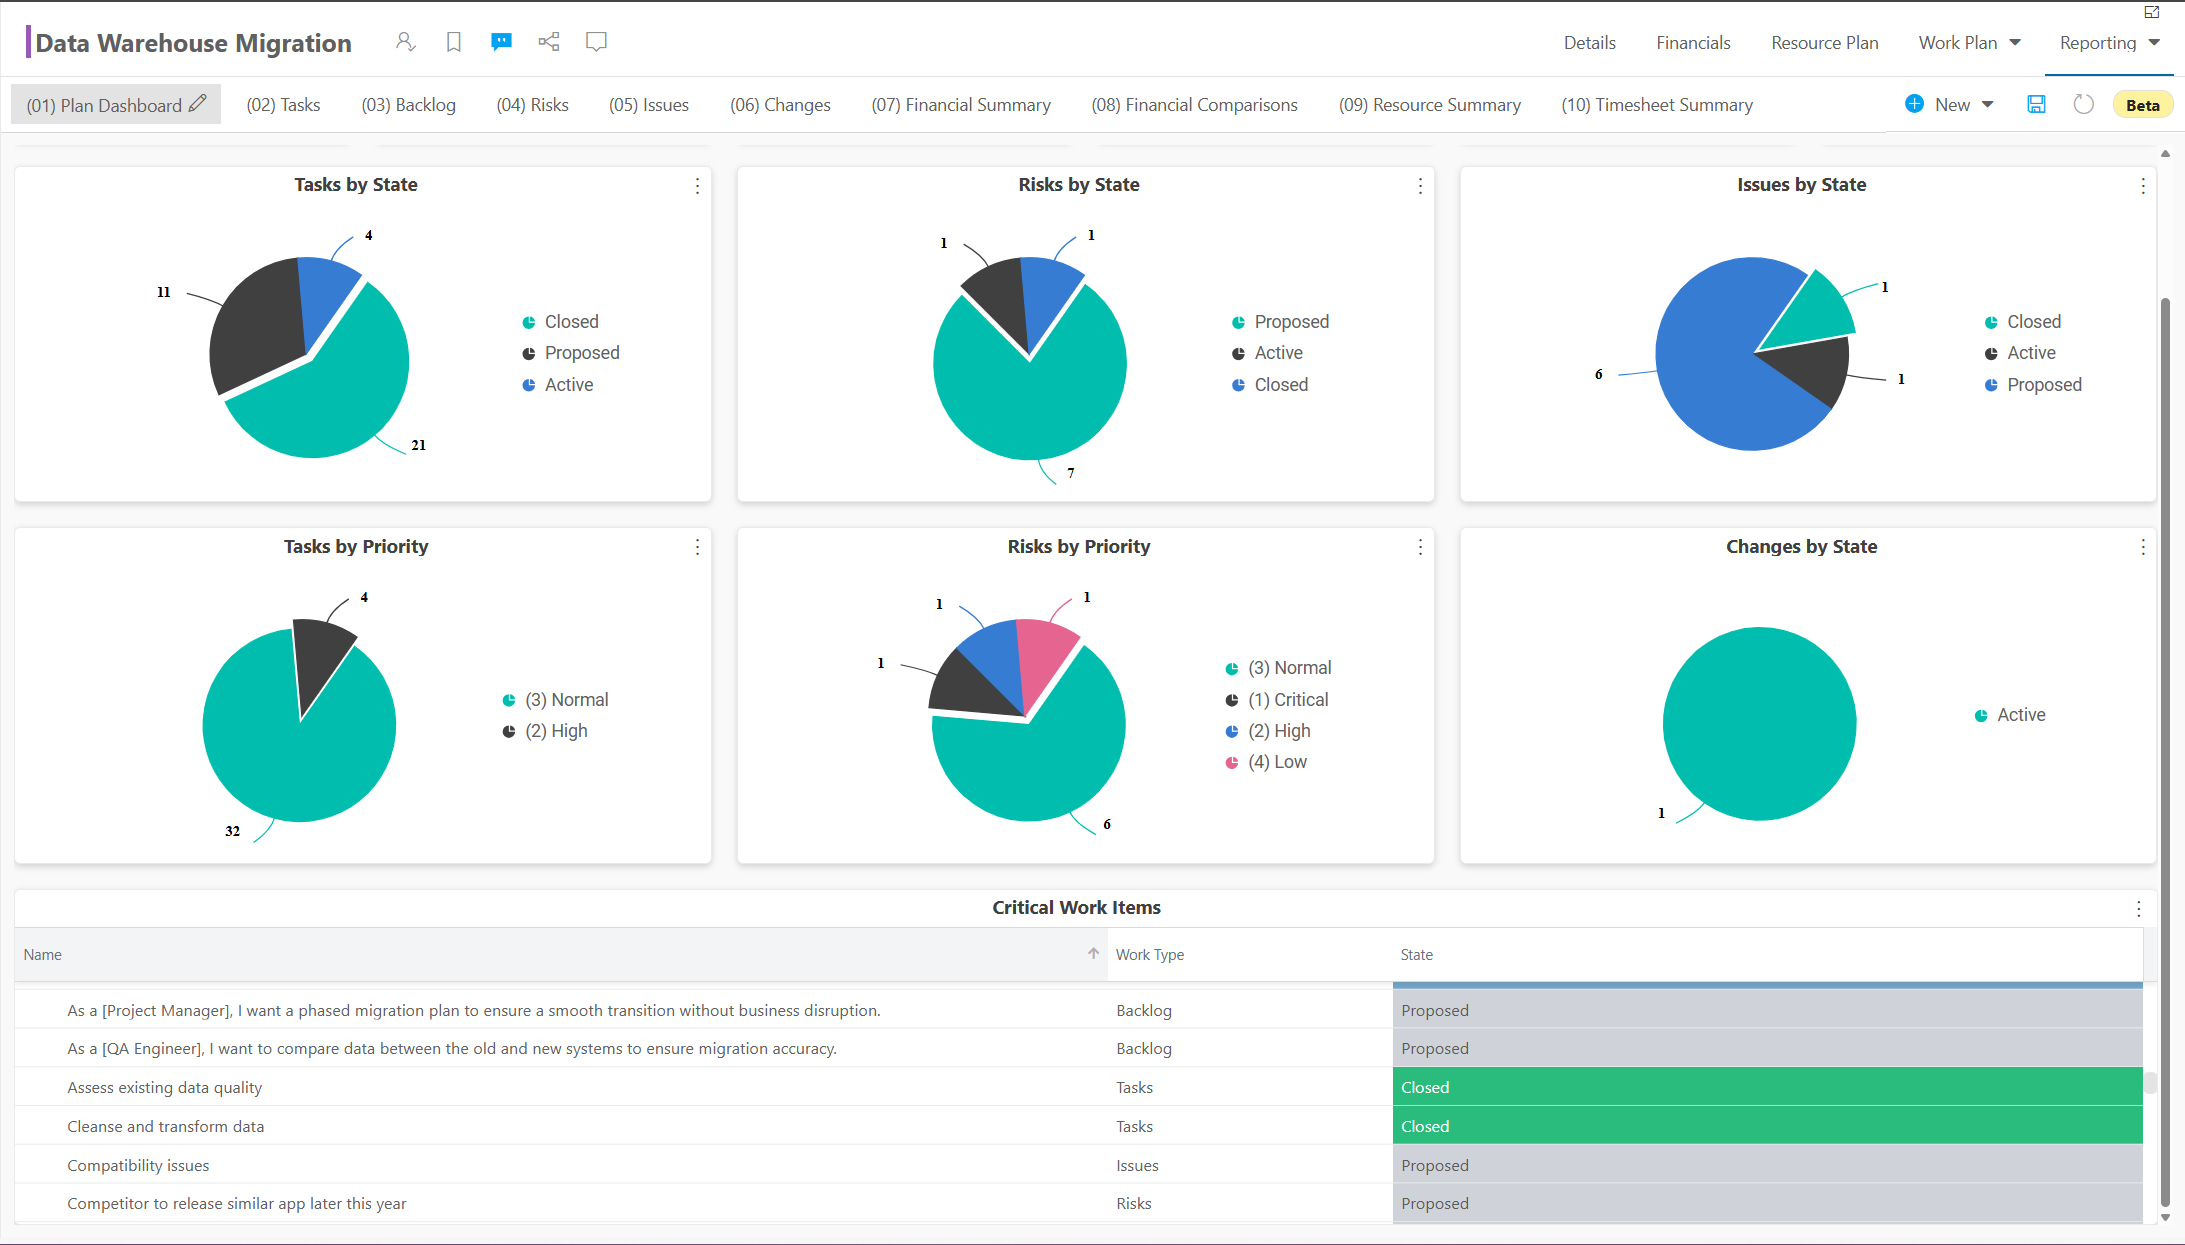
Task: Open the Risks by Priority options menu
Action: tap(1419, 547)
